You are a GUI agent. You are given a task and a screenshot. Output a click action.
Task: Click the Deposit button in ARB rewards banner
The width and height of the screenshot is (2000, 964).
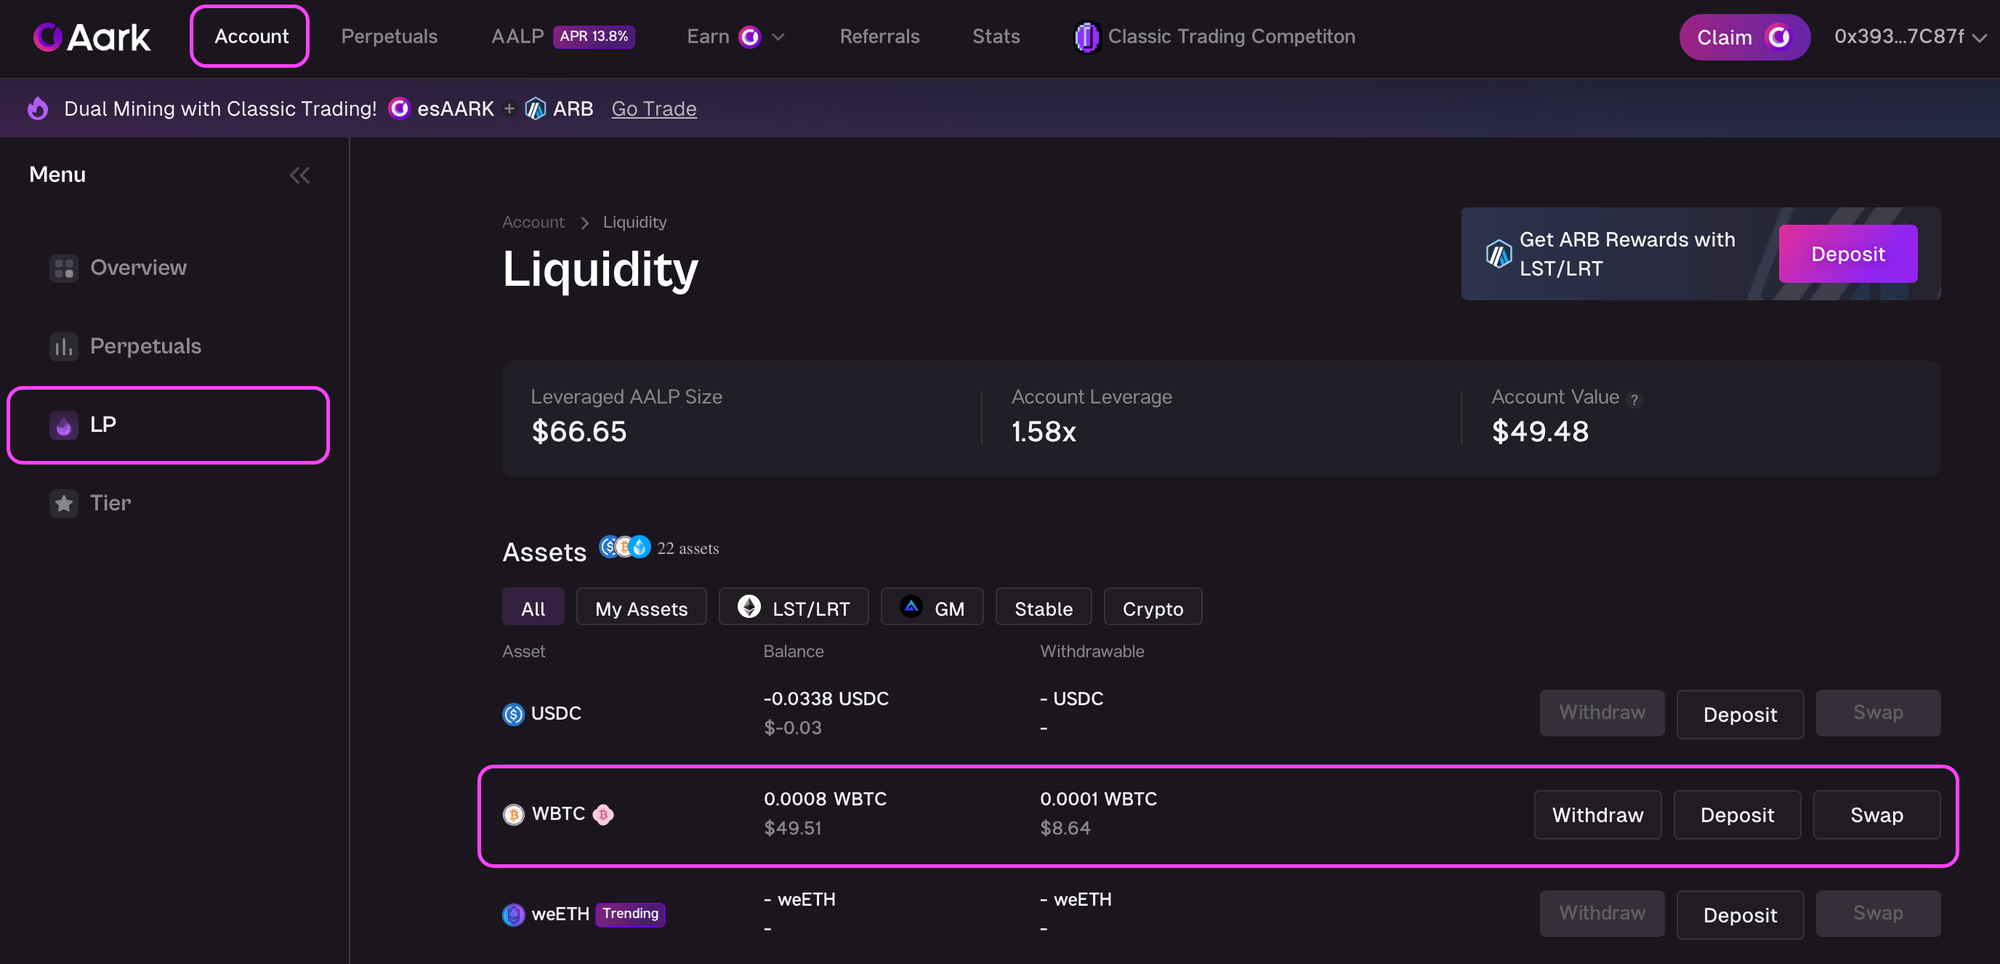[x=1848, y=254]
